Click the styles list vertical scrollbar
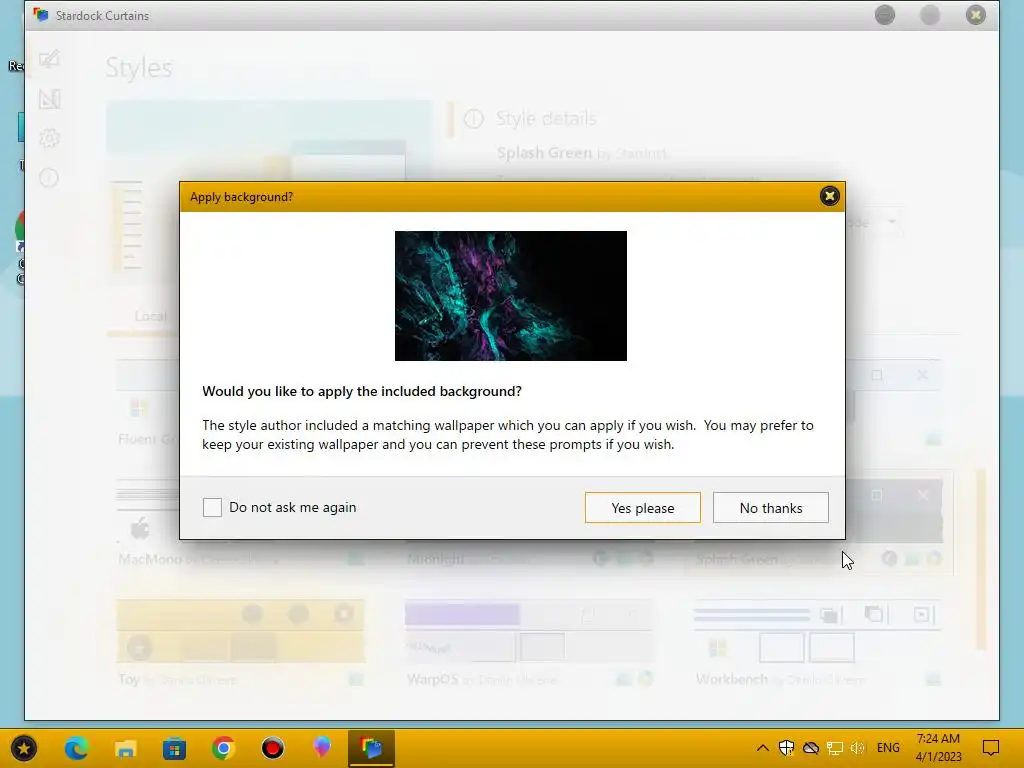1024x768 pixels. tap(980, 559)
